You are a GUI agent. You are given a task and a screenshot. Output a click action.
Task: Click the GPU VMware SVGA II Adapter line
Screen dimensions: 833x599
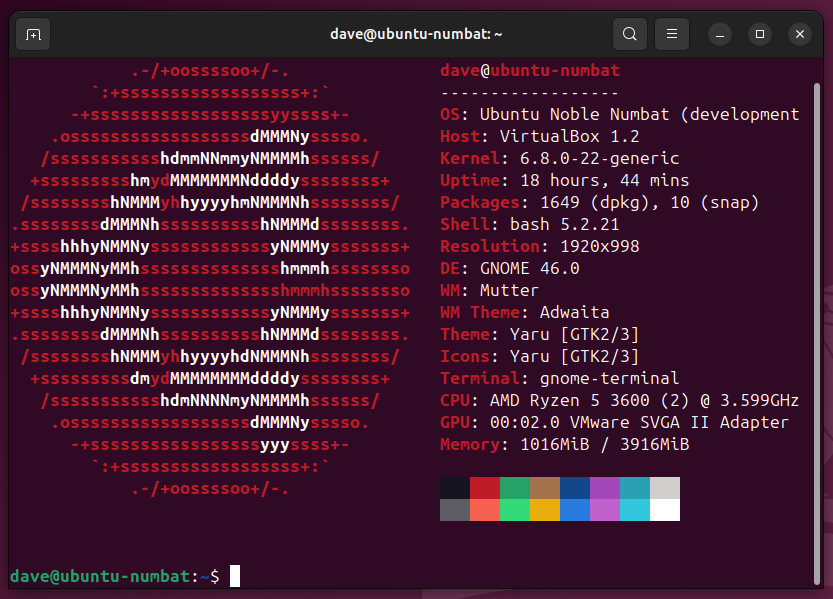click(614, 422)
